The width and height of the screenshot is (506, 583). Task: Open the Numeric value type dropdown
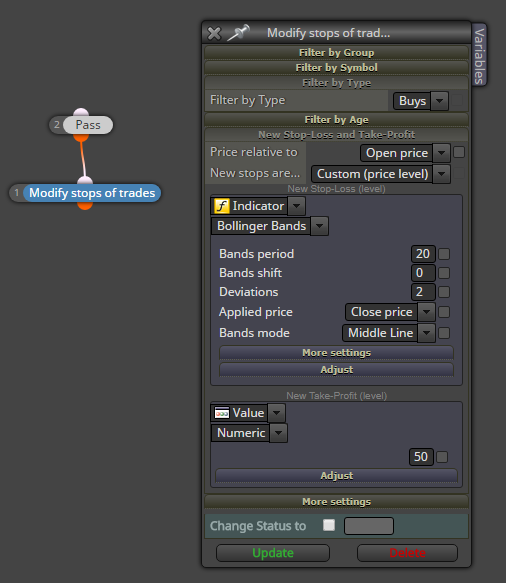tap(249, 433)
